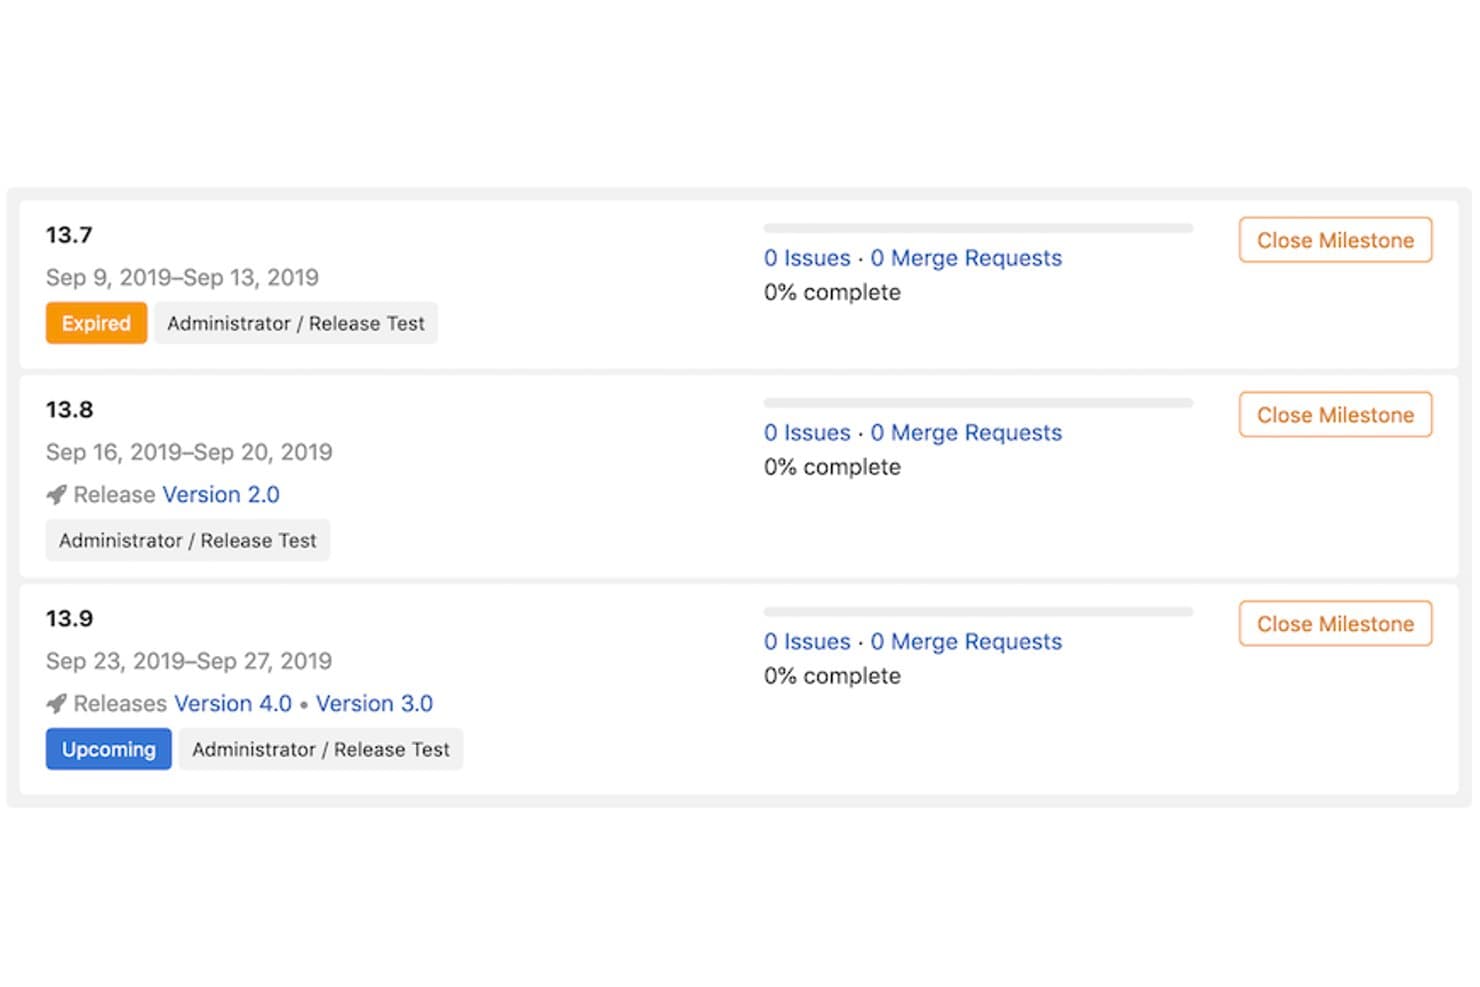Open the 13.8 milestone title
Viewport: 1480px width, 987px height.
pyautogui.click(x=69, y=410)
